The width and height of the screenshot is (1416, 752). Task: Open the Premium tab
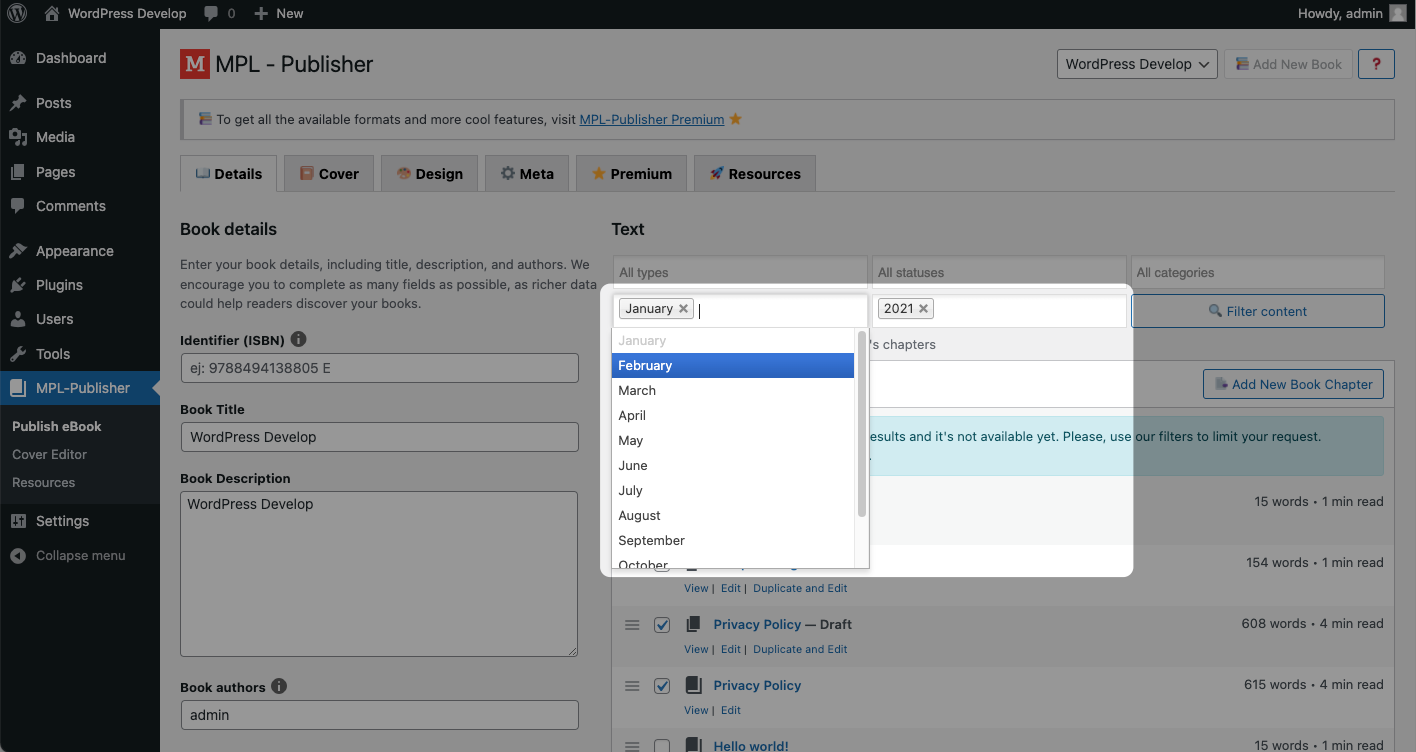coord(631,173)
